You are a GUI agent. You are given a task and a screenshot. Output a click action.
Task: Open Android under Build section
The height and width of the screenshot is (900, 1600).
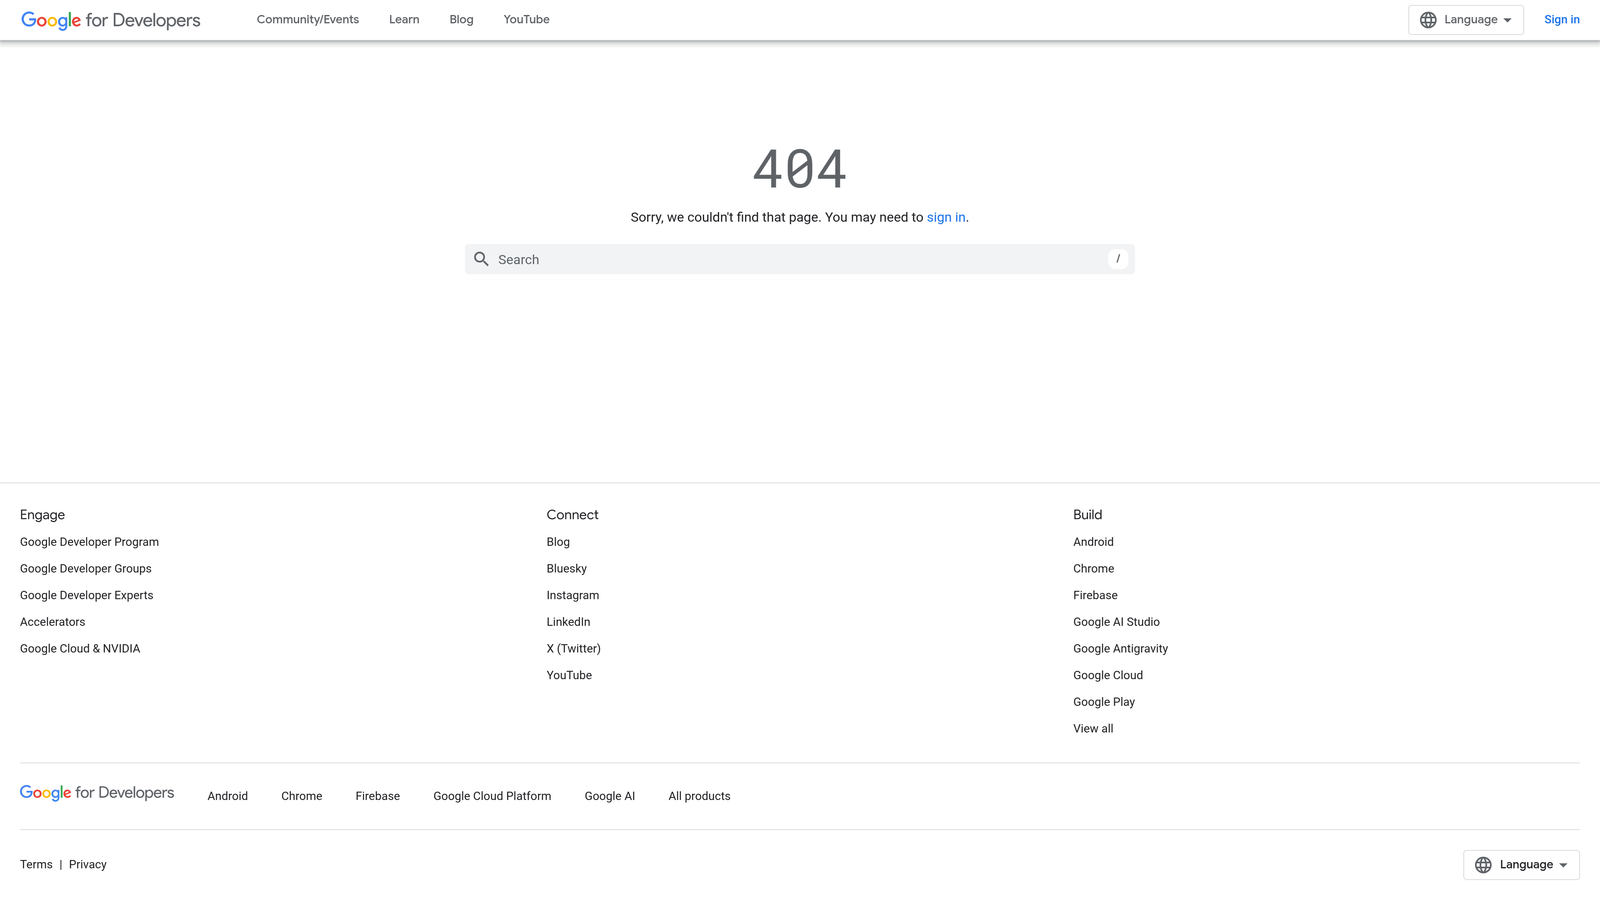click(x=1093, y=542)
